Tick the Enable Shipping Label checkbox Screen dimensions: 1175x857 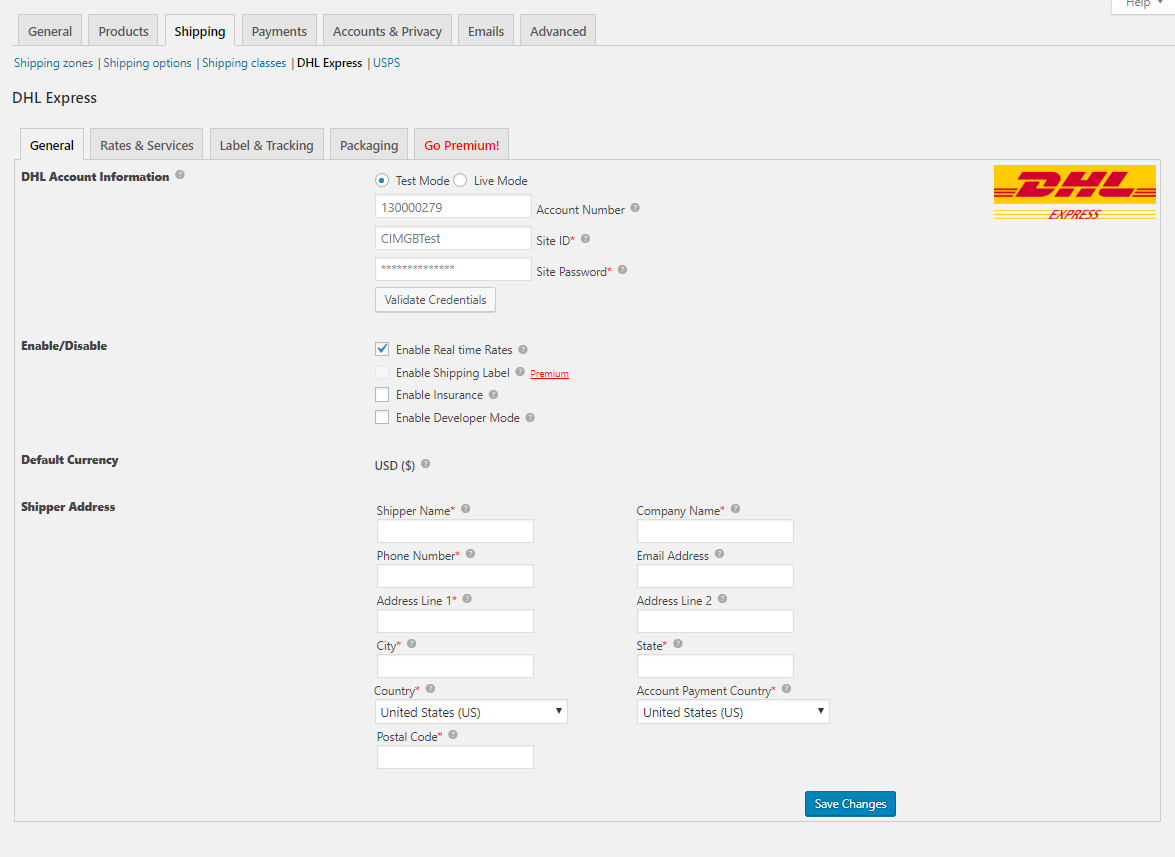(382, 372)
